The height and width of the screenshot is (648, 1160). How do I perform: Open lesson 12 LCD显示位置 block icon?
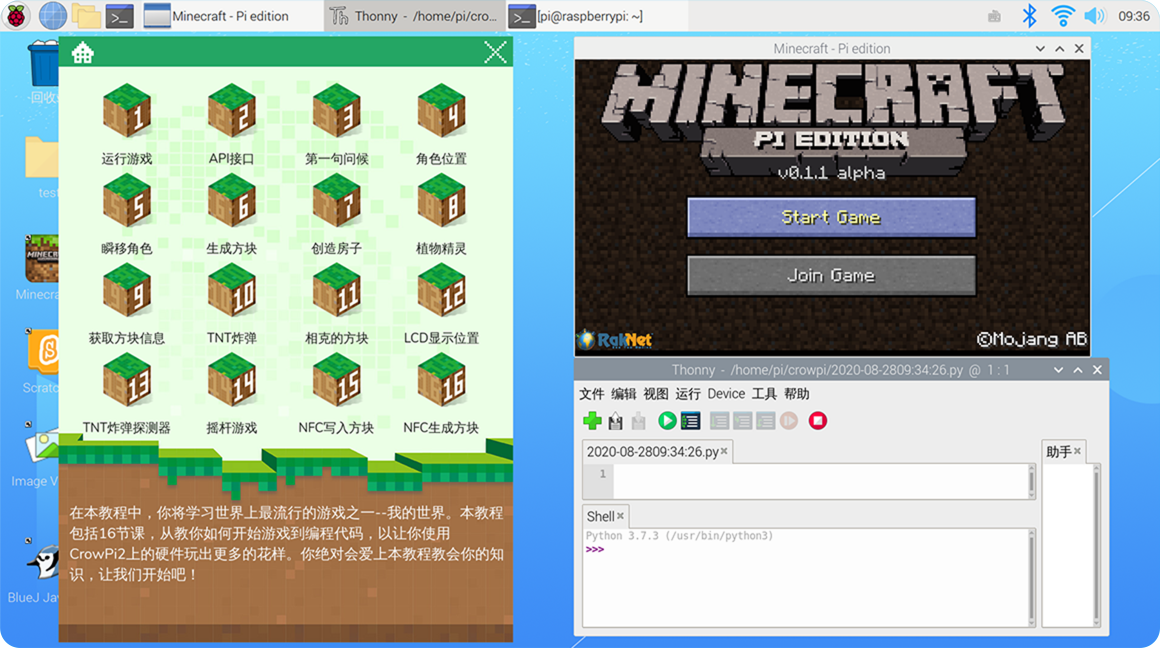point(442,290)
